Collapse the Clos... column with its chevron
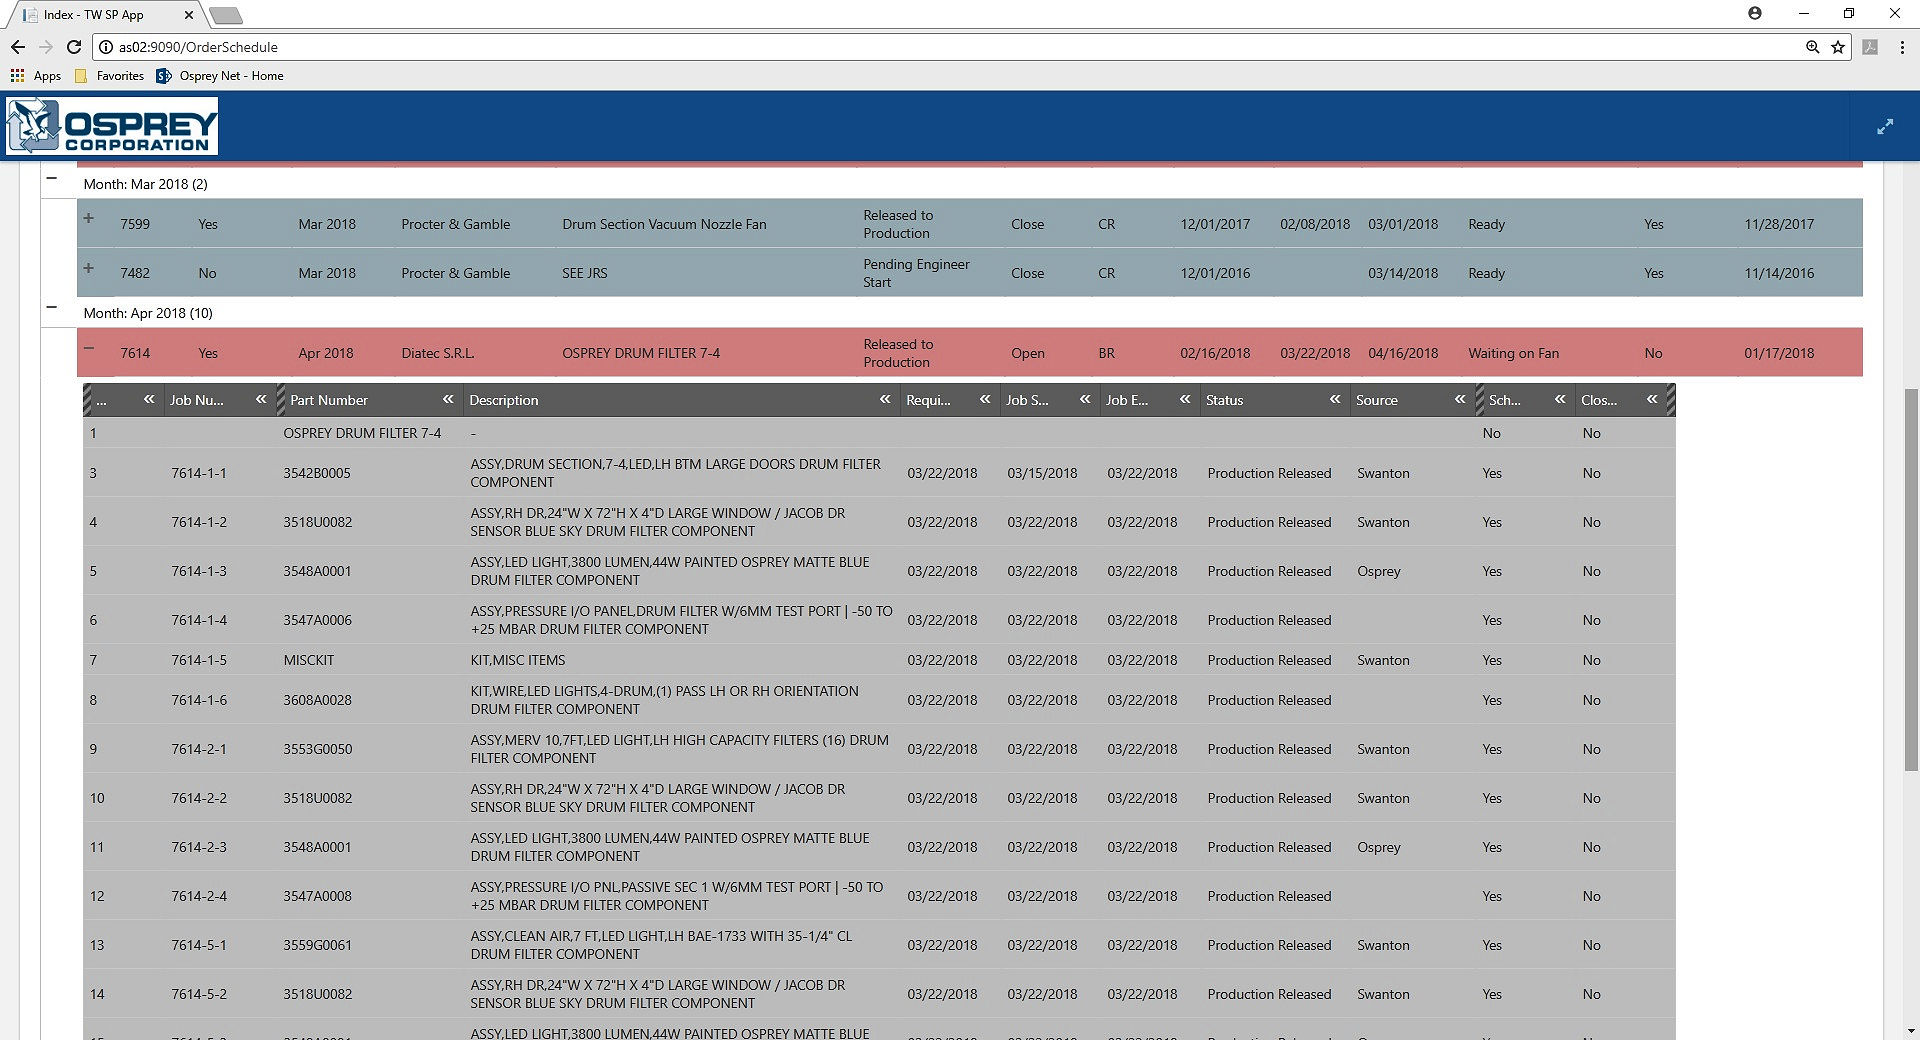The height and width of the screenshot is (1040, 1920). (1652, 399)
